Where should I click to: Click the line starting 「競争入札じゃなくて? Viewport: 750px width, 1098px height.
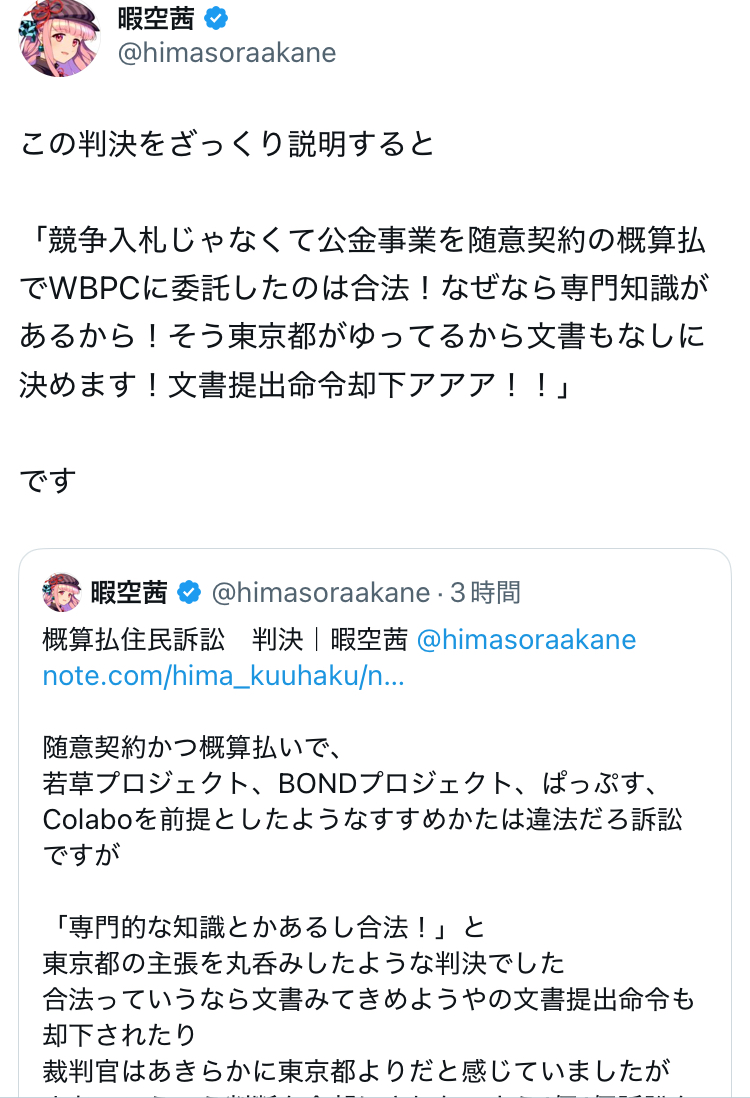pos(363,241)
